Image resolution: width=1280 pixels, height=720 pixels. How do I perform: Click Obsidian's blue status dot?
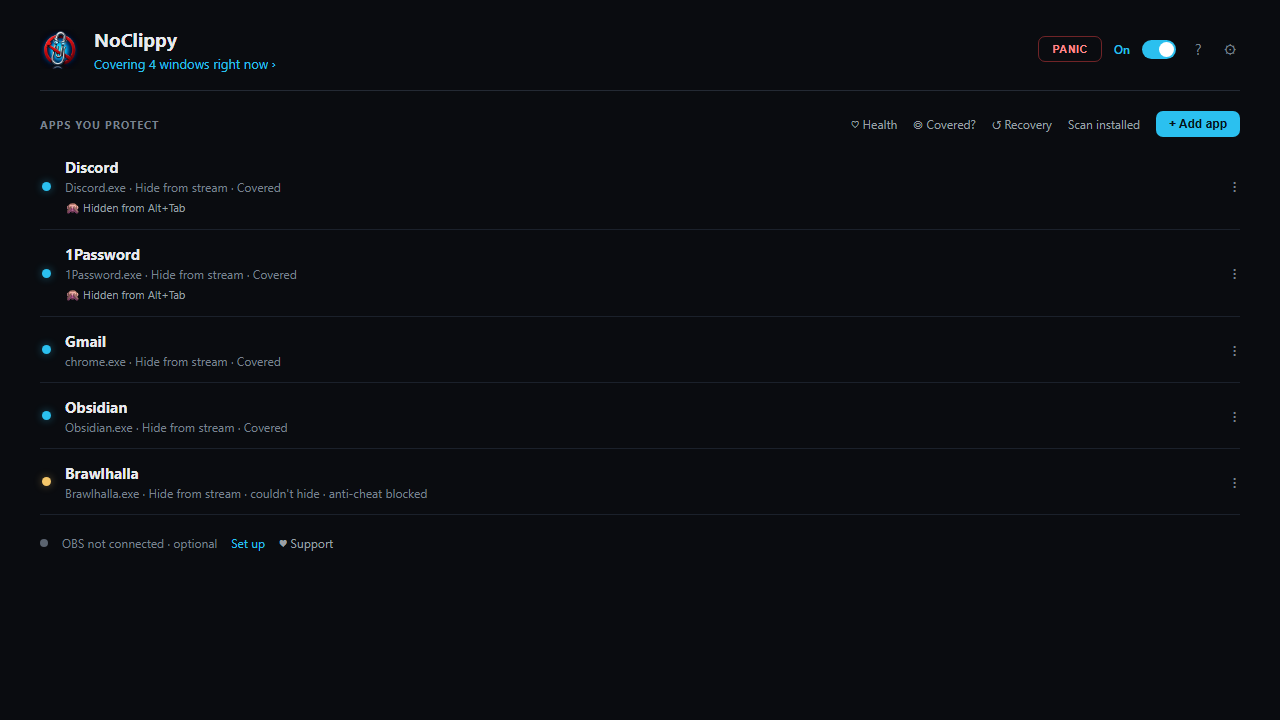coord(46,416)
